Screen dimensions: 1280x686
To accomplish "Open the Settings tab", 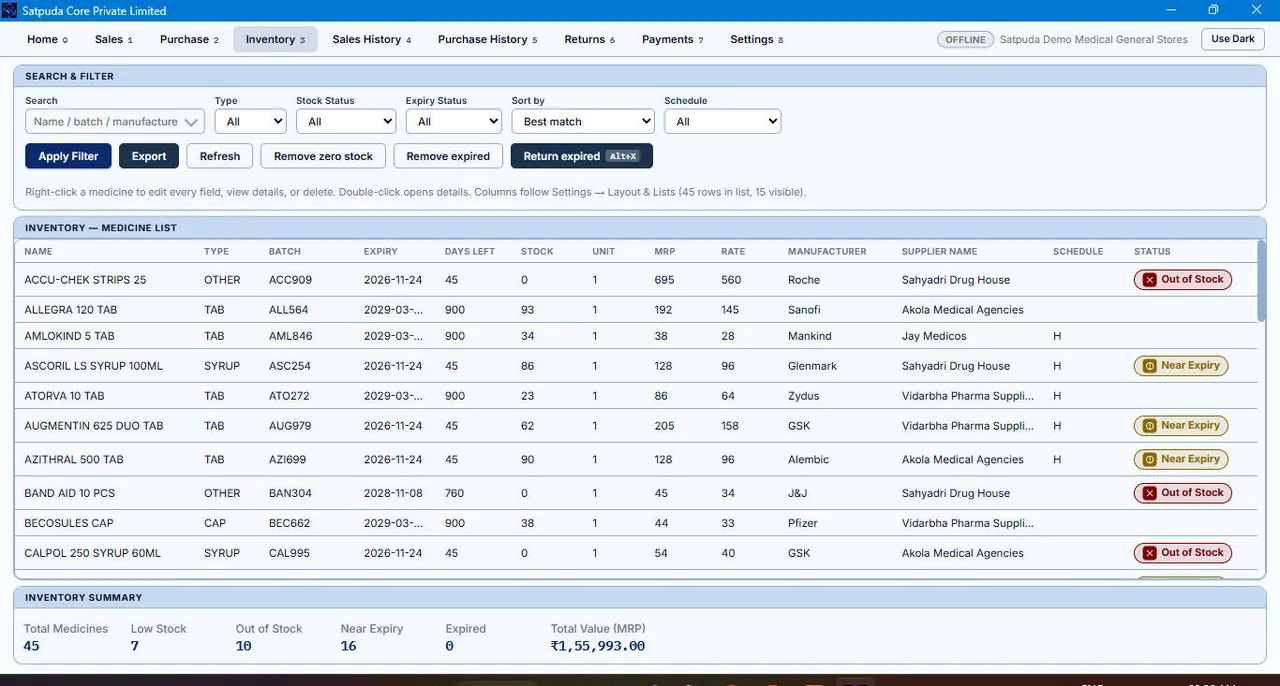I will click(x=756, y=39).
